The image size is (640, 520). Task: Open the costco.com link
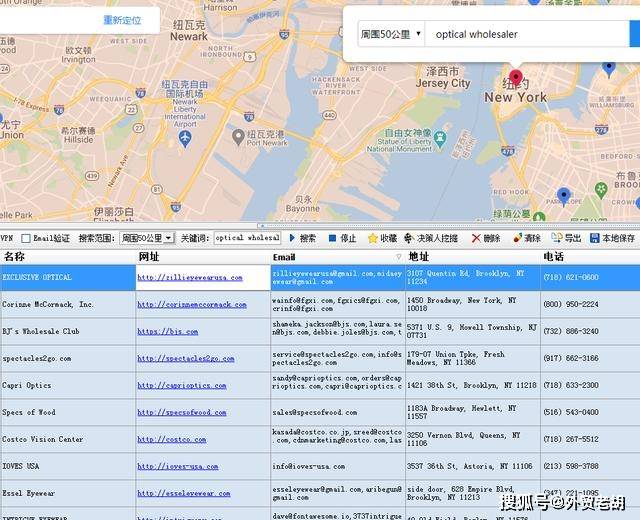(172, 439)
